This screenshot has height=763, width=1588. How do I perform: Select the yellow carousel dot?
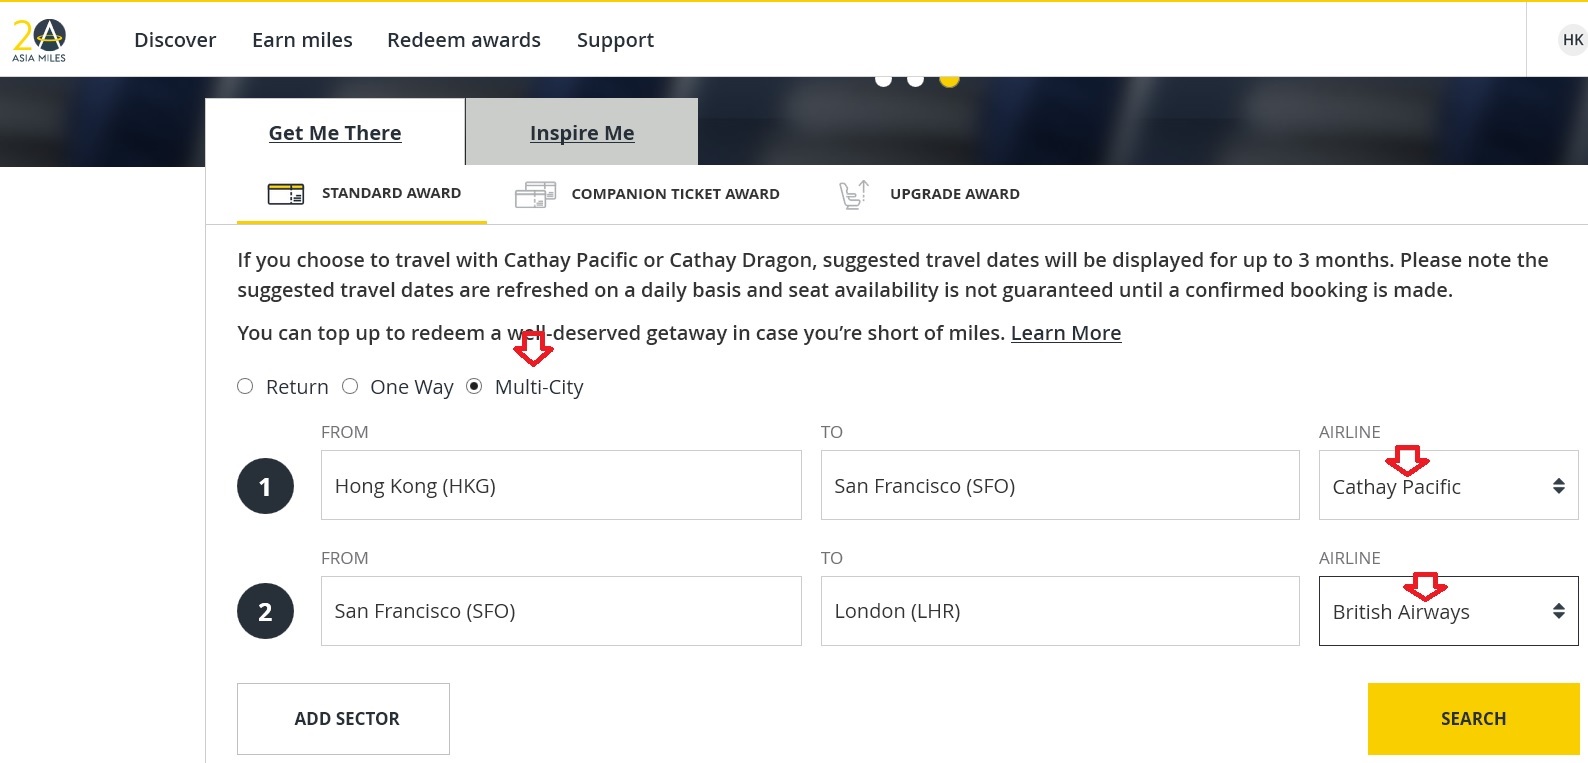click(x=949, y=80)
